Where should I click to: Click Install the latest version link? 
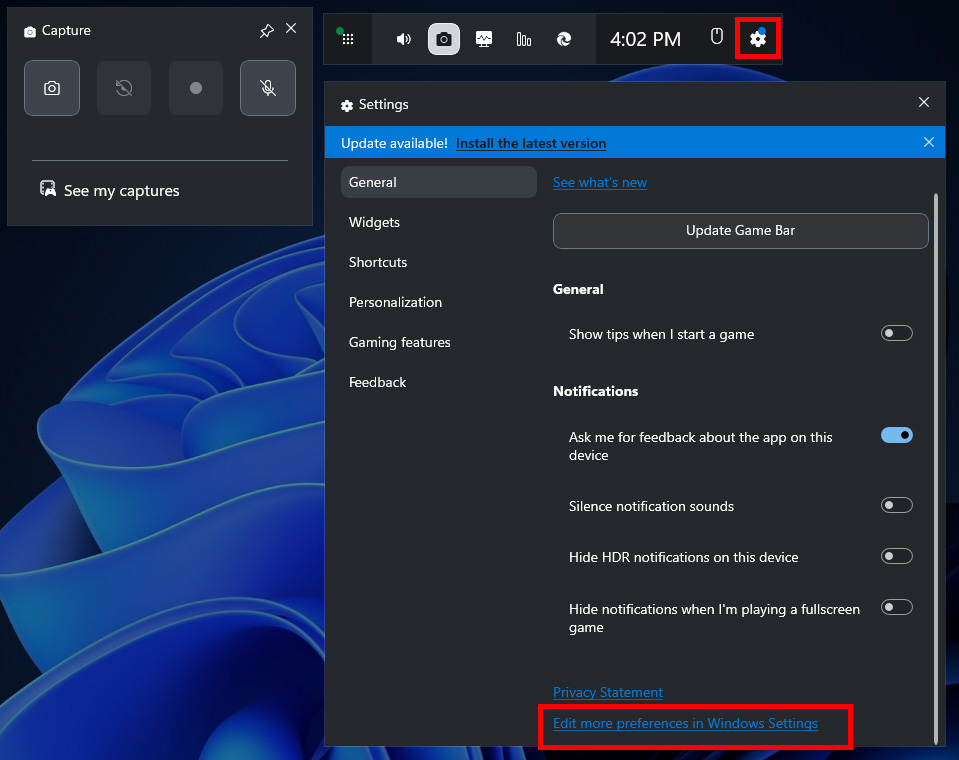pos(531,143)
